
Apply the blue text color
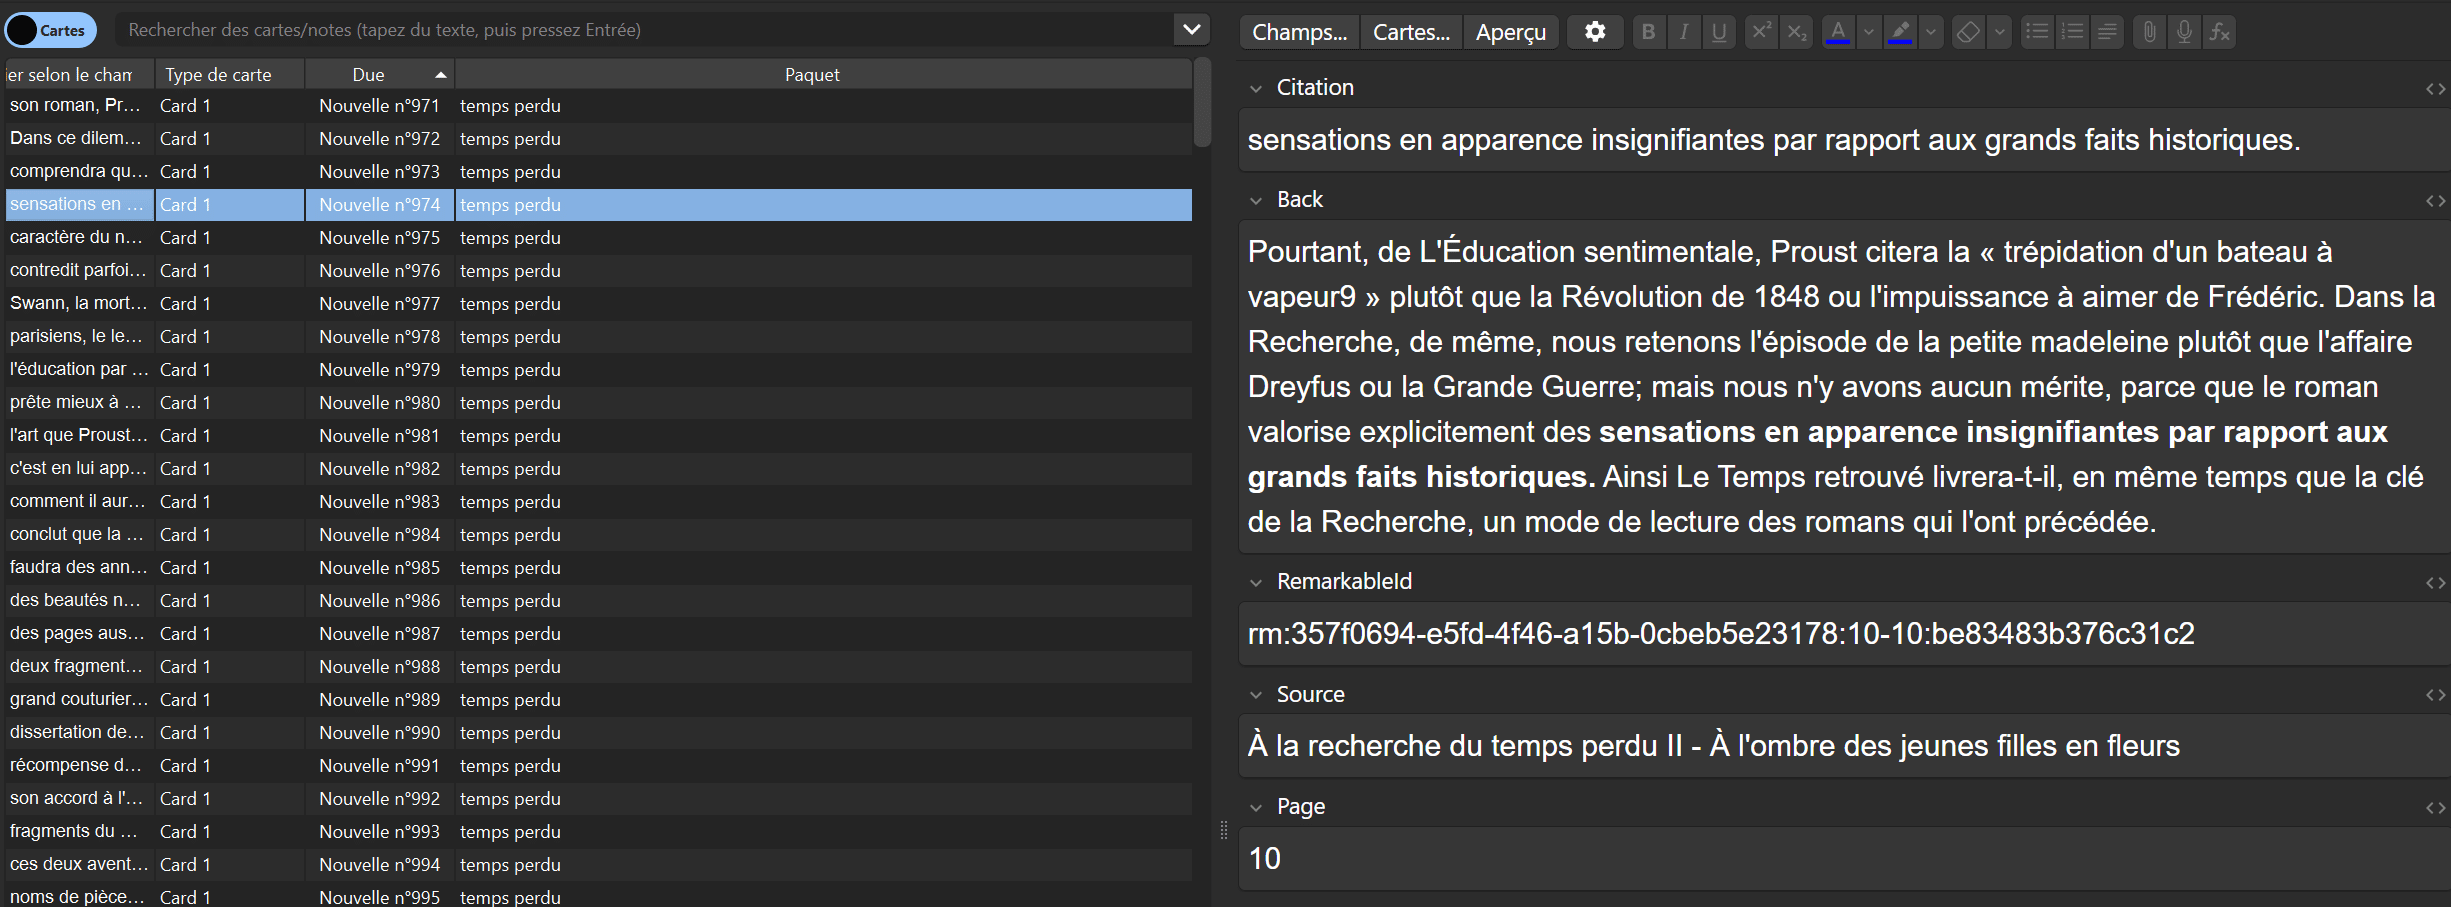coord(1838,32)
